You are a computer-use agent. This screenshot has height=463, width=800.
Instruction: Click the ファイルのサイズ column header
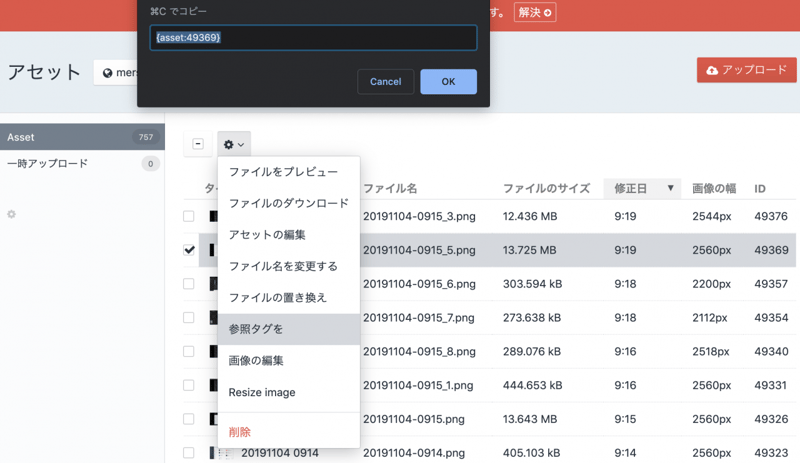pyautogui.click(x=546, y=188)
